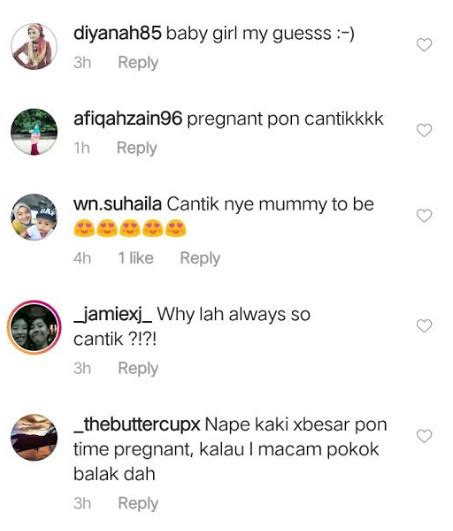Heart _thebuttercupx's comment

click(424, 436)
